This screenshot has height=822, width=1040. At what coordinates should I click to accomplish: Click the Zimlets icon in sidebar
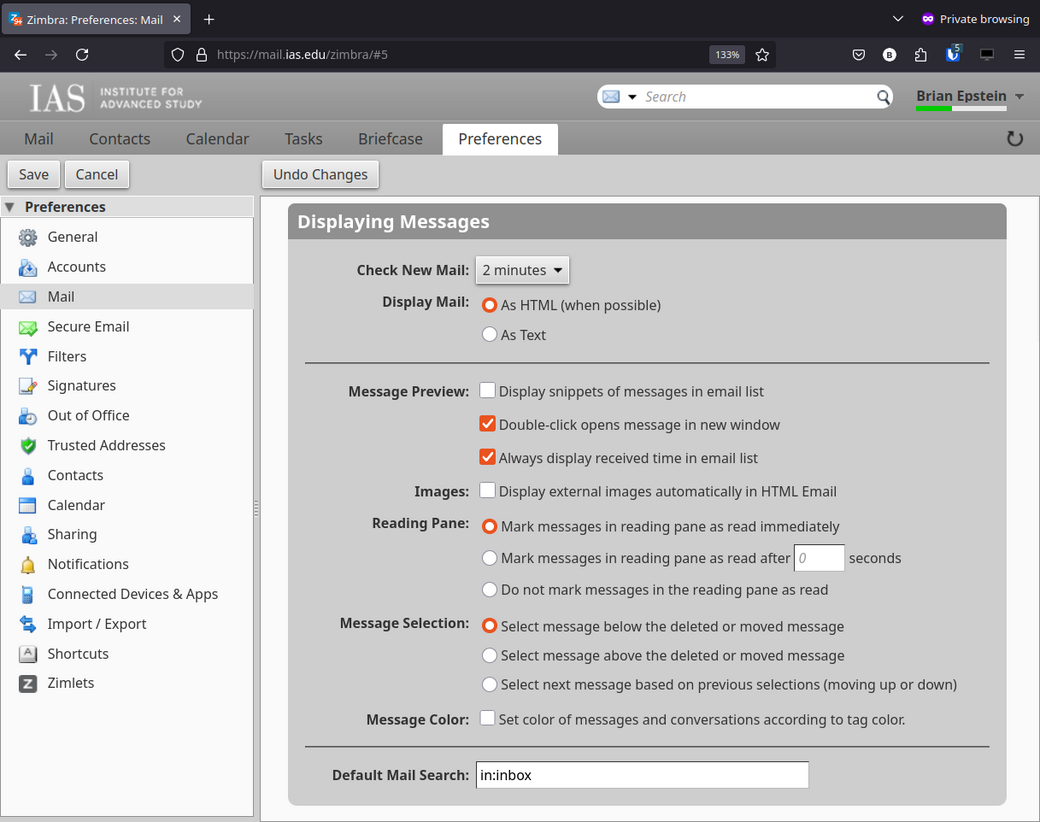click(x=28, y=684)
